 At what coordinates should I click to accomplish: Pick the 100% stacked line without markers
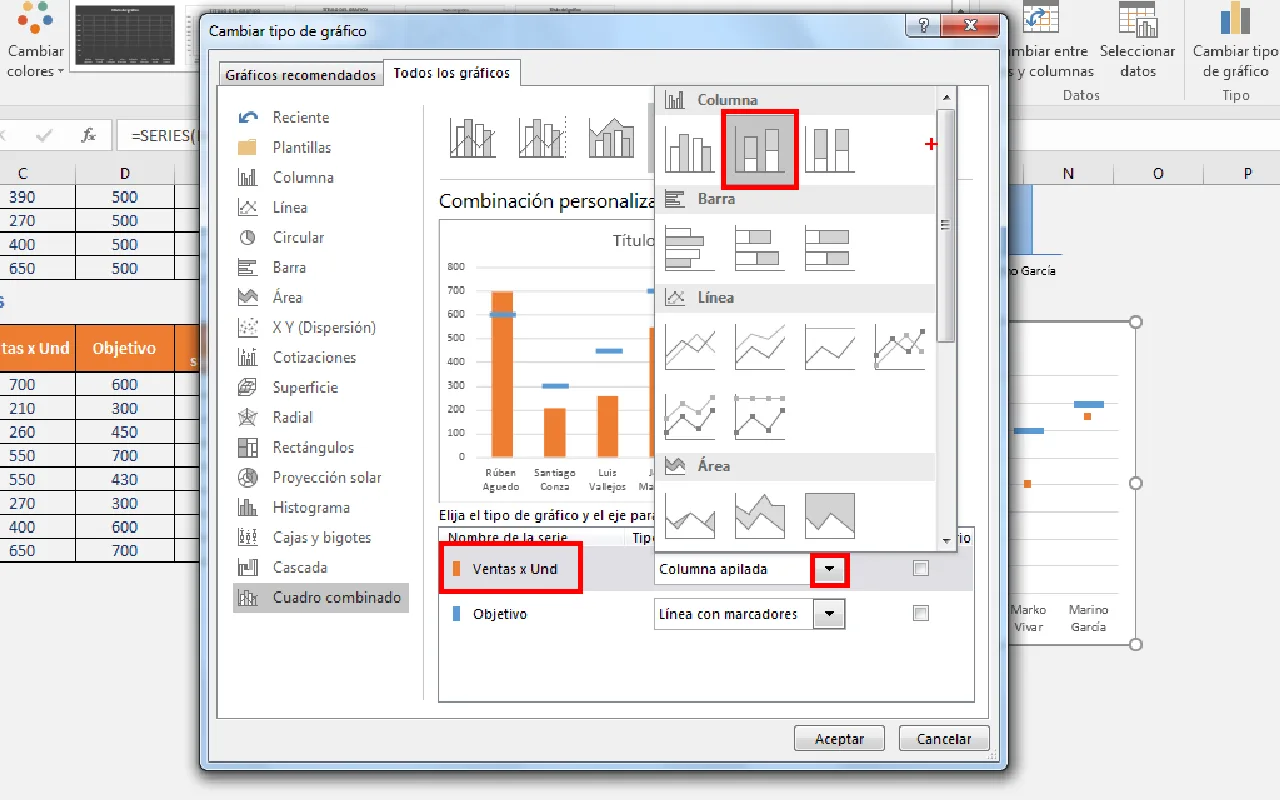pyautogui.click(x=830, y=347)
